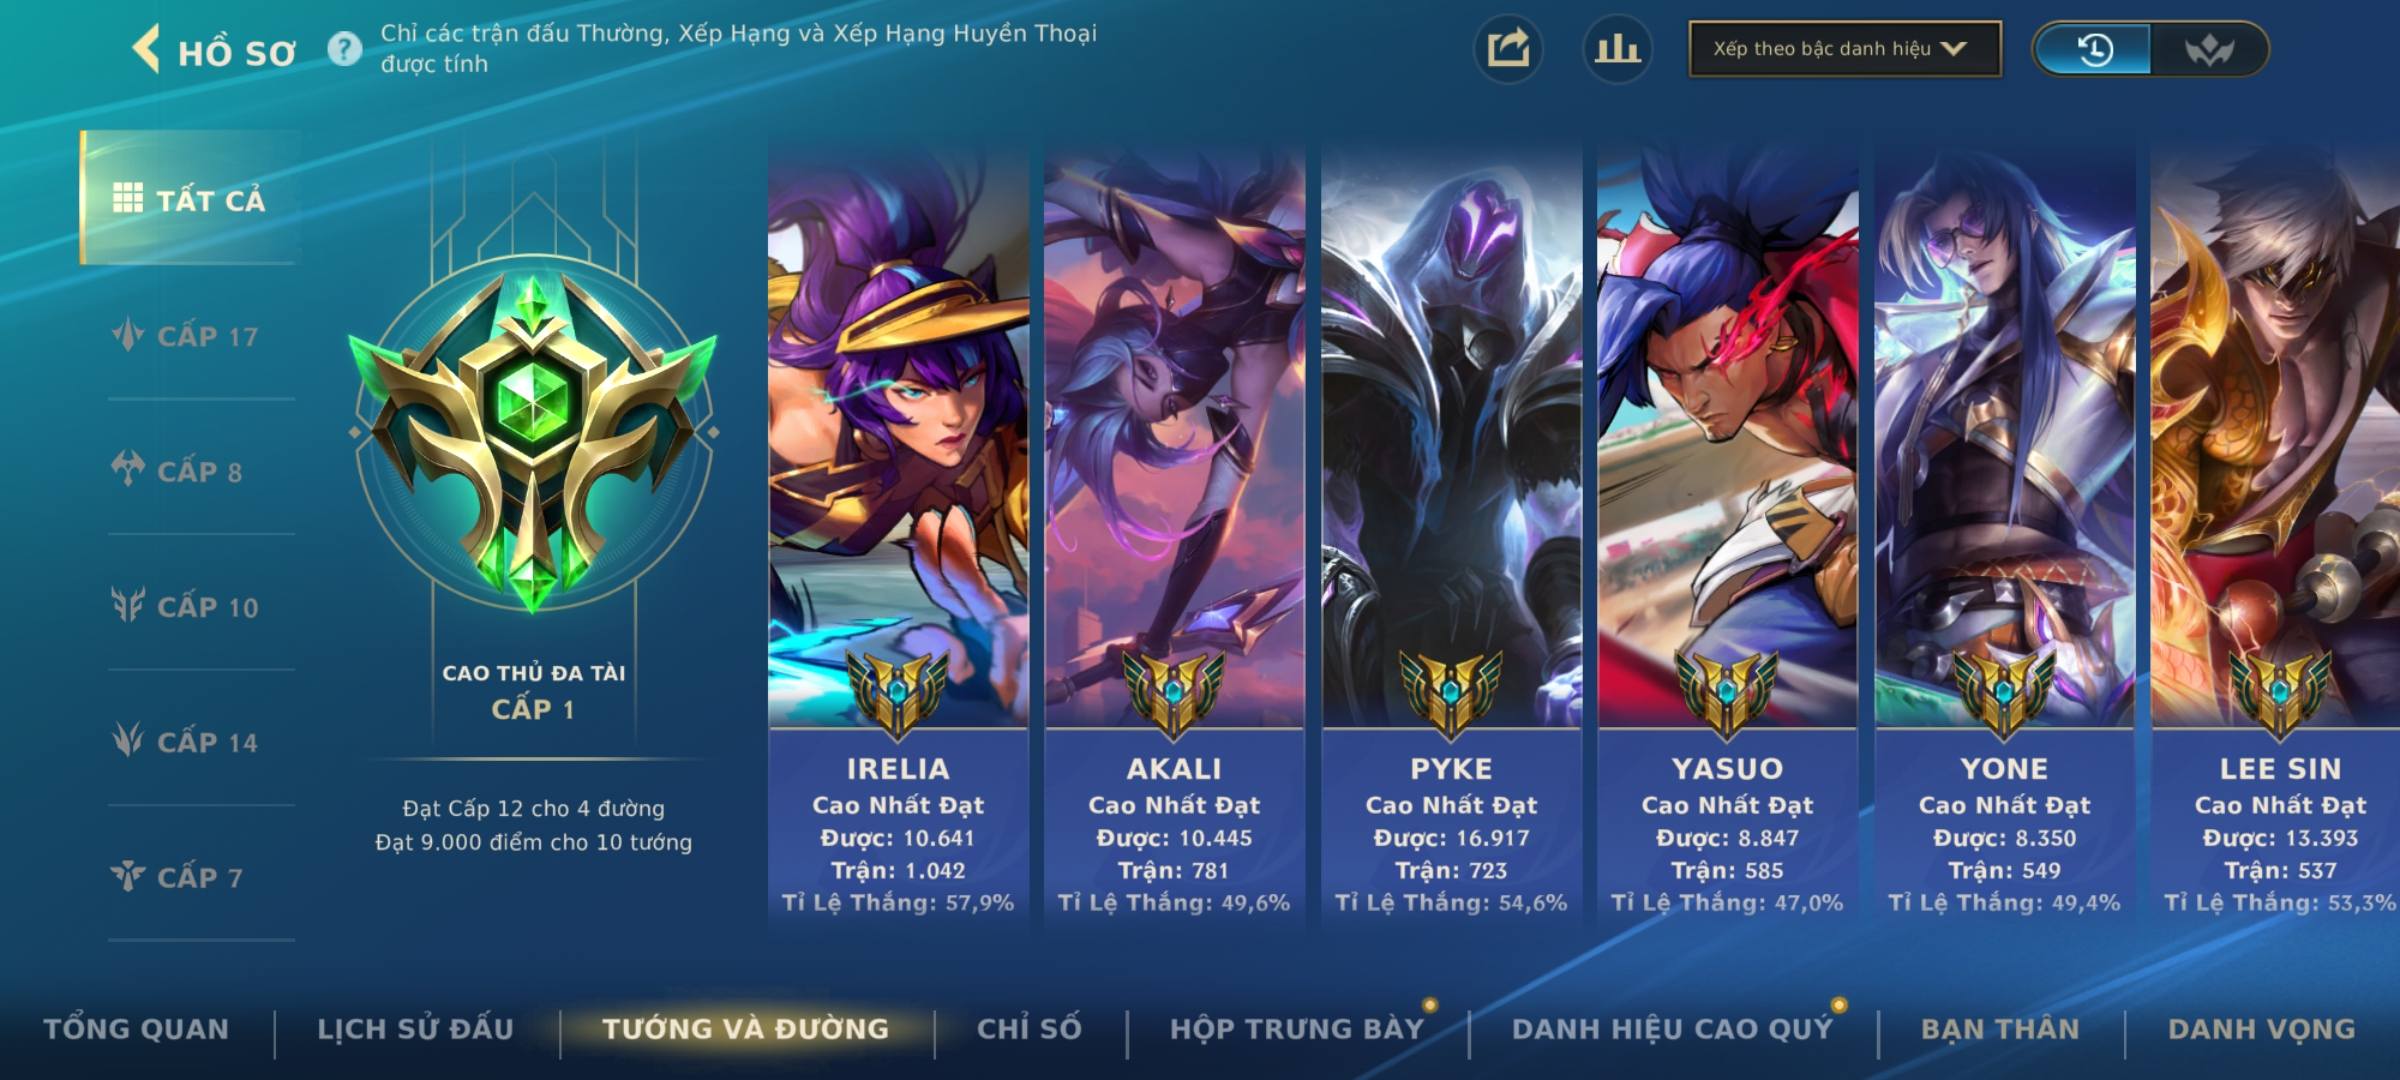The width and height of the screenshot is (2400, 1080).
Task: Switch to the Lịch Sử Đấu tab
Action: 415,1029
